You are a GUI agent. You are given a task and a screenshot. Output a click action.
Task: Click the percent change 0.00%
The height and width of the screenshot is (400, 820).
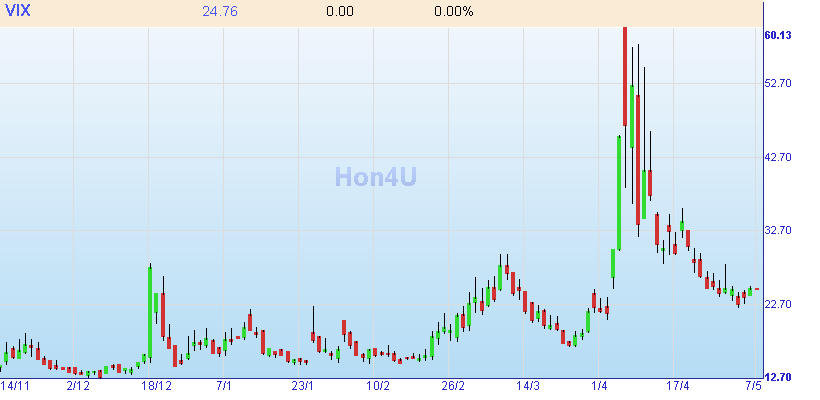click(453, 12)
